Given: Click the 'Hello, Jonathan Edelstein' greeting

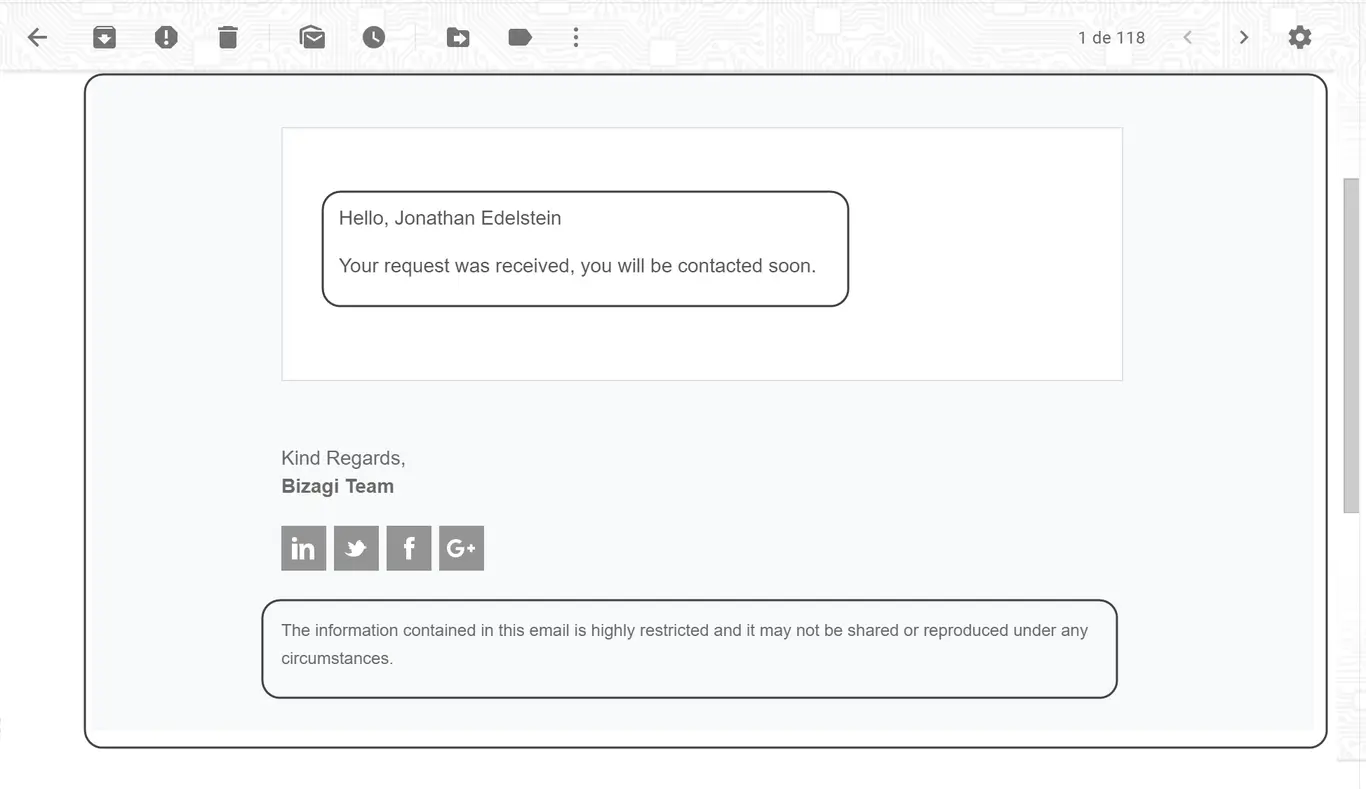Looking at the screenshot, I should click(x=450, y=218).
